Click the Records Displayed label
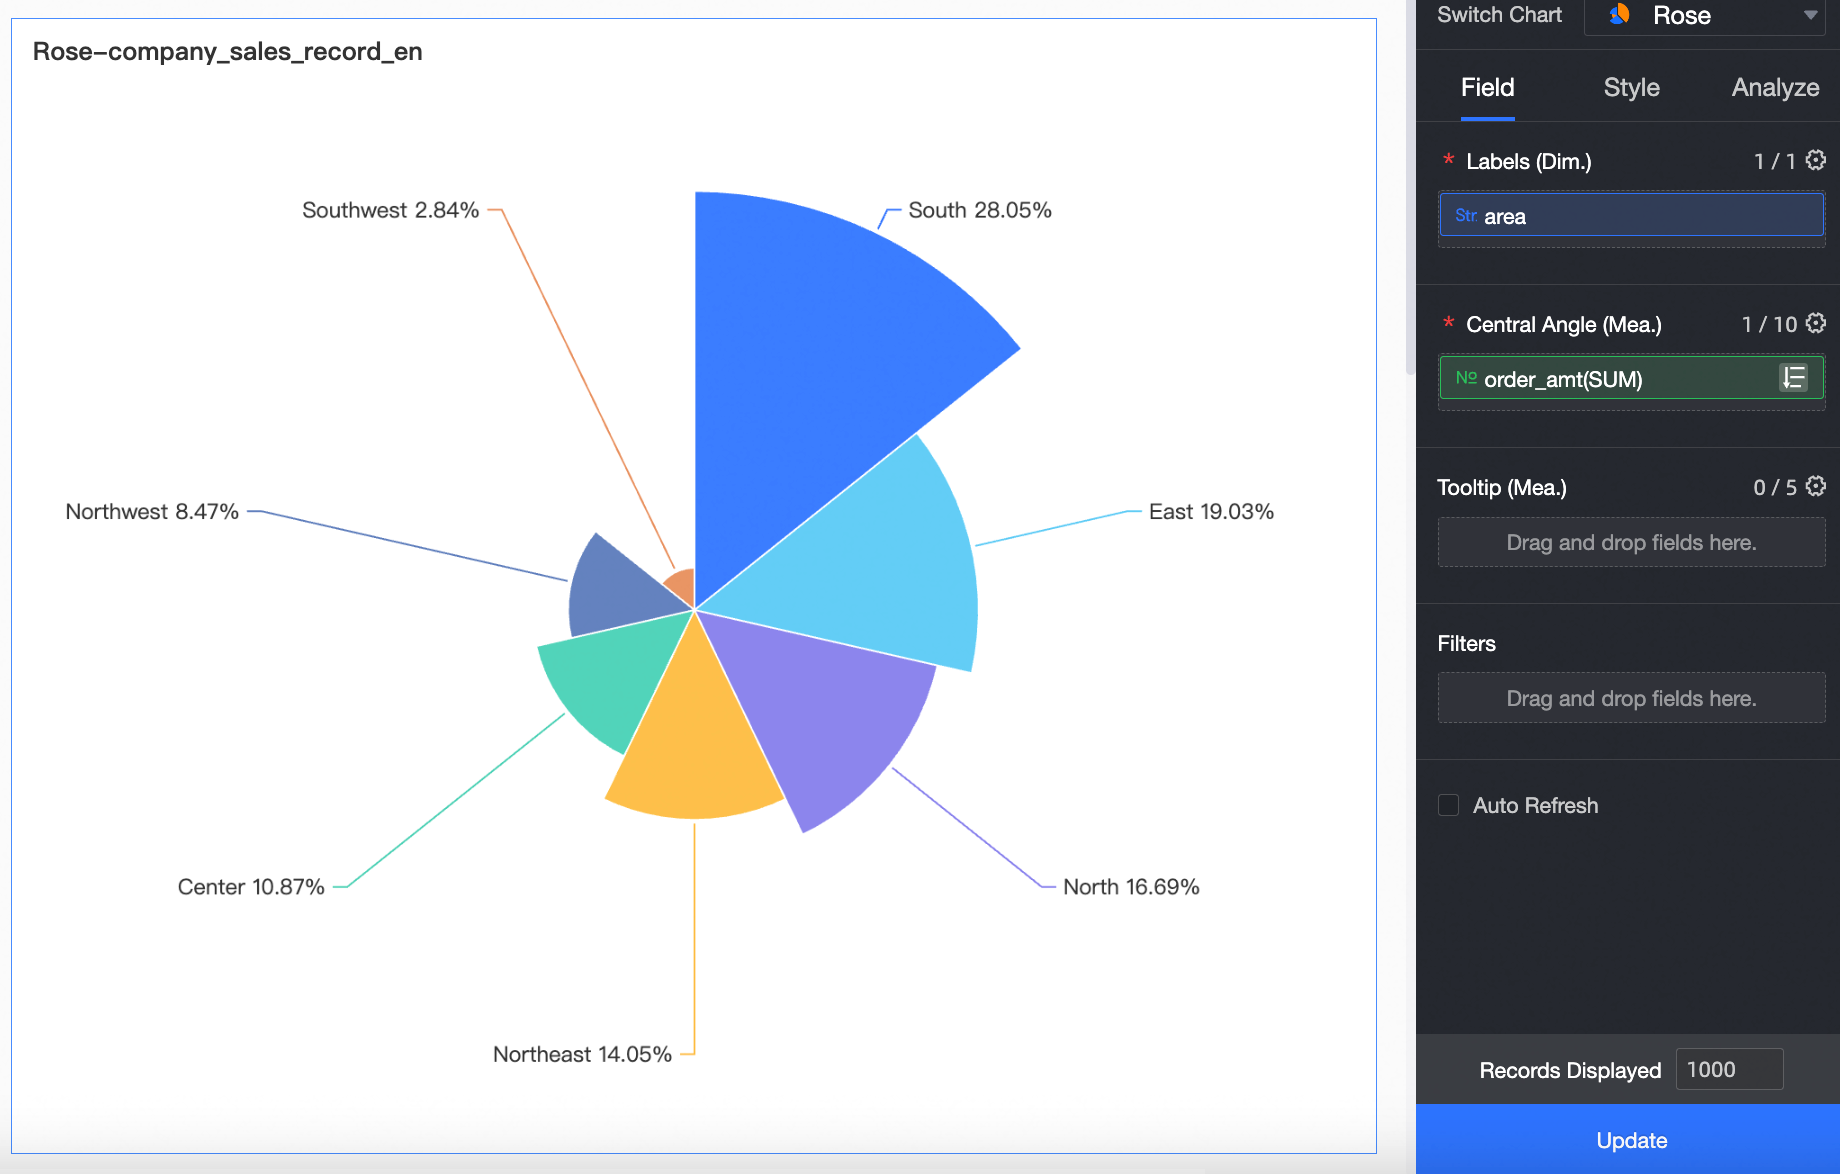This screenshot has width=1840, height=1174. click(x=1570, y=1070)
